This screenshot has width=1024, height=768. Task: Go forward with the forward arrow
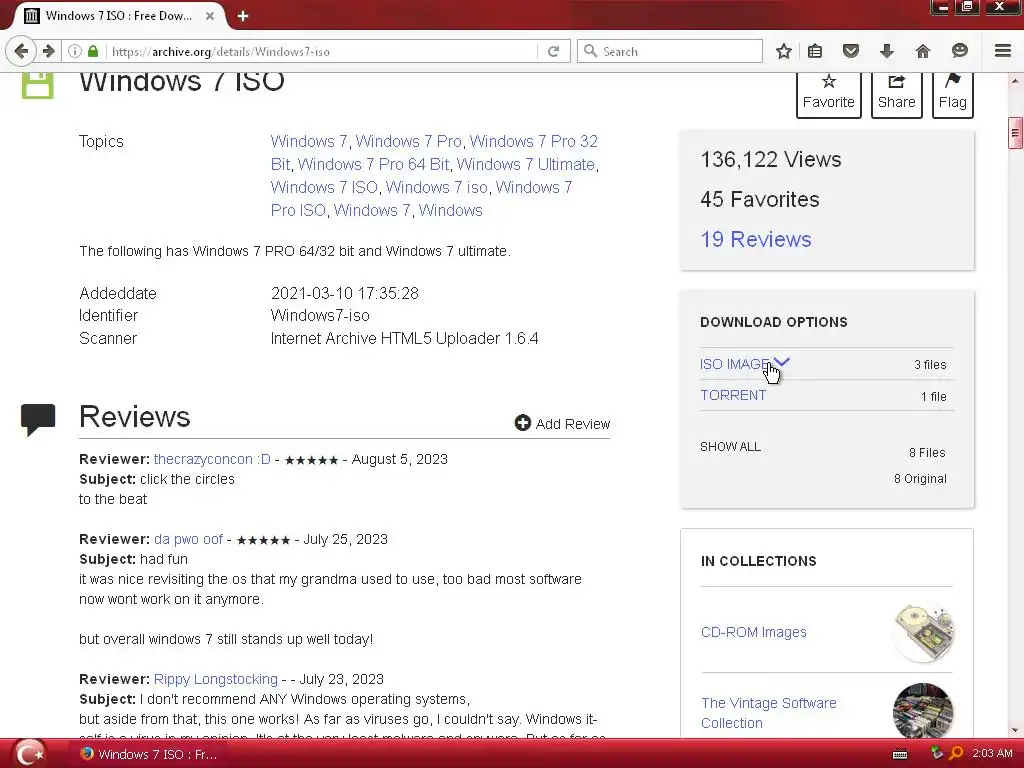[x=49, y=51]
